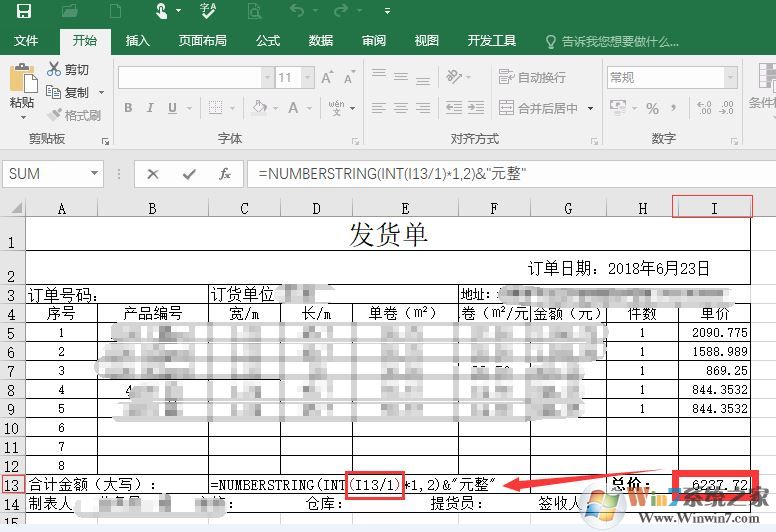Click the Paste (粘贴) clipboard icon
This screenshot has height=532, width=776.
pos(22,78)
